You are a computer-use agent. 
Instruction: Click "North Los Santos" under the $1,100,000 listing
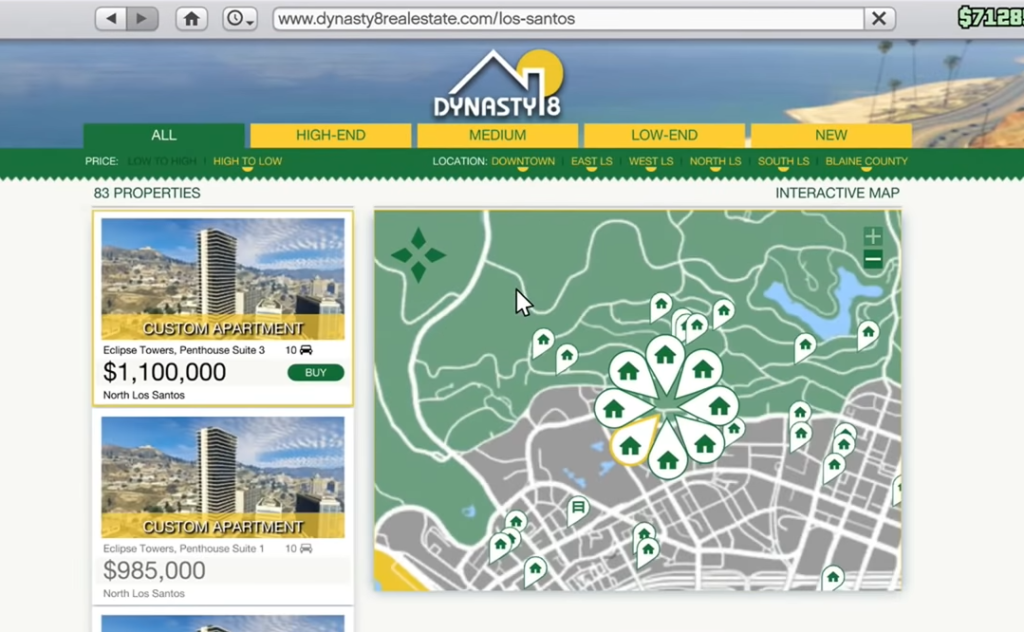[144, 395]
